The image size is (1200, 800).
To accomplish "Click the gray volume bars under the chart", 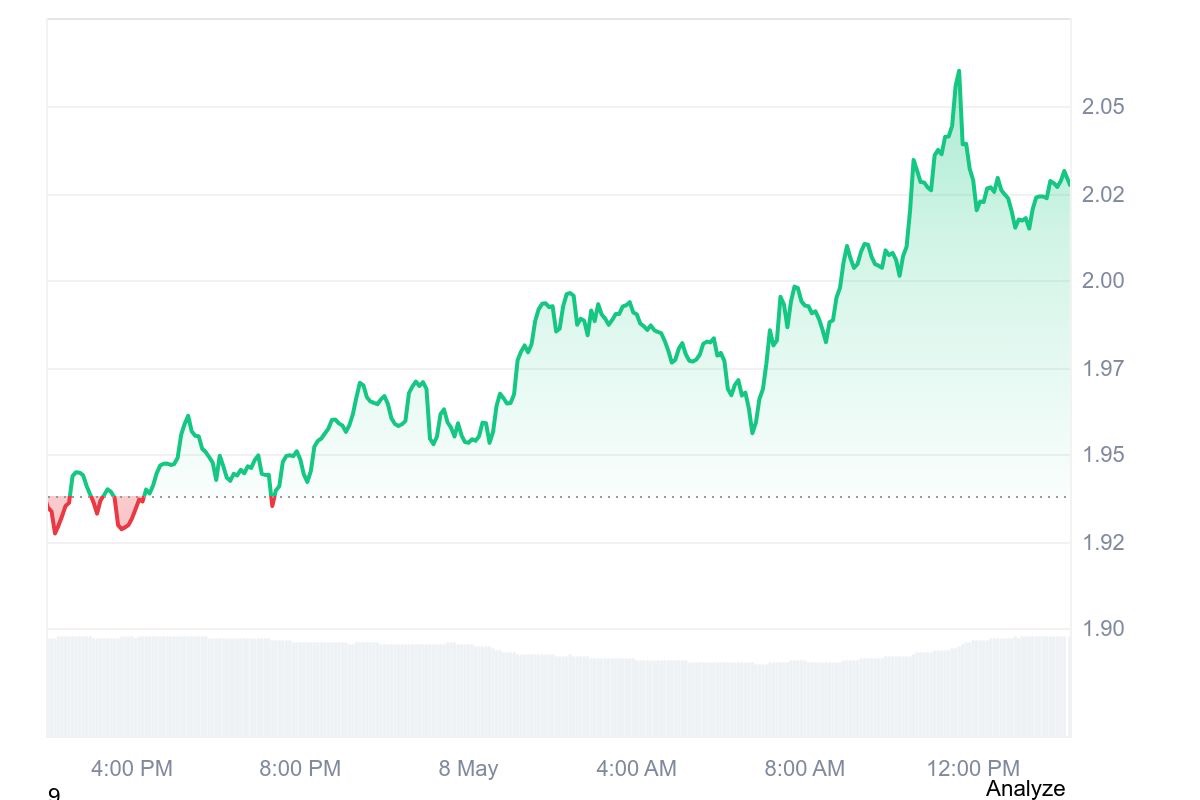I will [x=558, y=690].
